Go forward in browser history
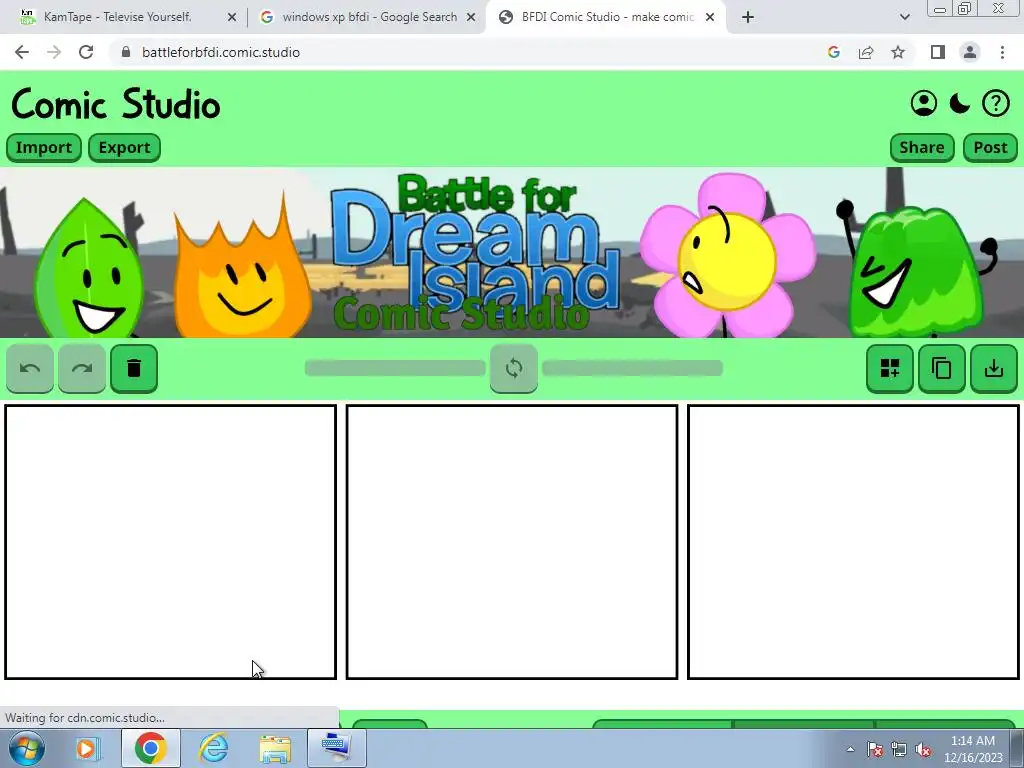The image size is (1024, 768). point(54,52)
